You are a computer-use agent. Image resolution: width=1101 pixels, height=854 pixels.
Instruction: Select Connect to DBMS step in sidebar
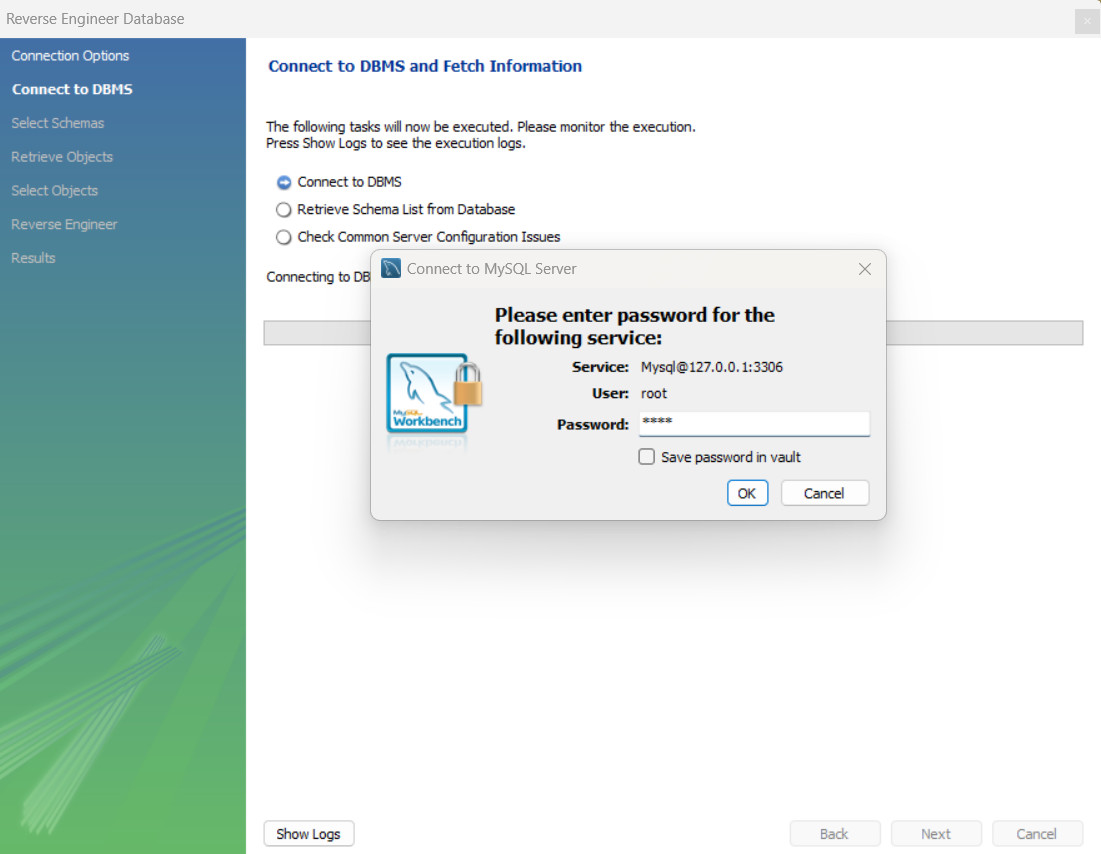(x=72, y=89)
